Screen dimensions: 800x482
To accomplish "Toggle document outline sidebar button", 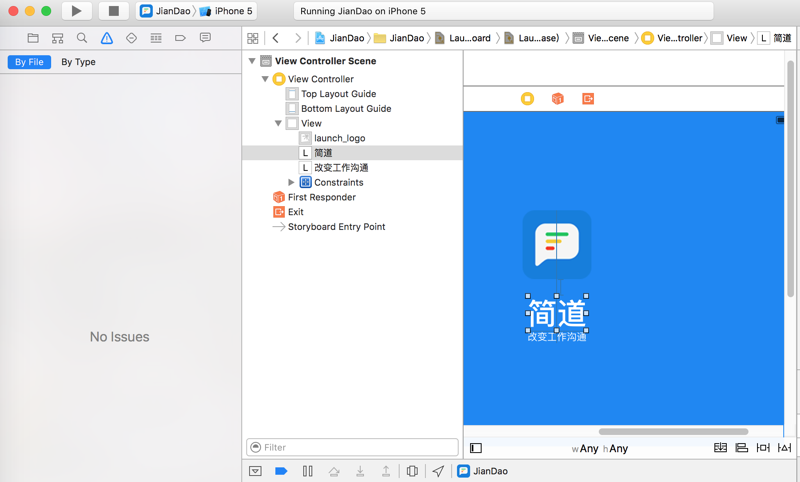I will tap(476, 448).
